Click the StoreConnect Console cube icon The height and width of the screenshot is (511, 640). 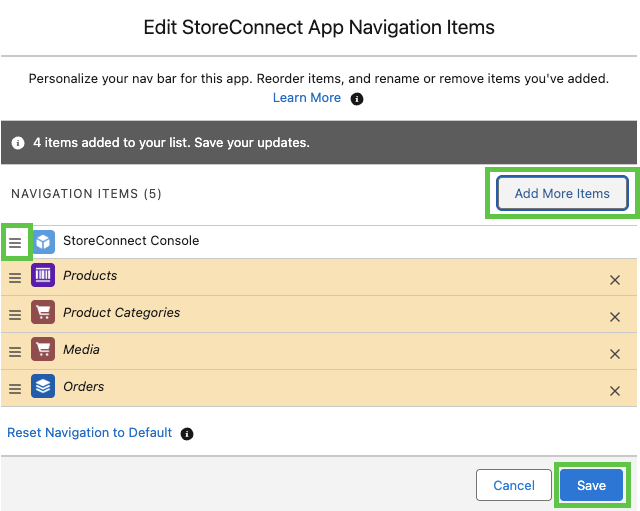(x=43, y=242)
